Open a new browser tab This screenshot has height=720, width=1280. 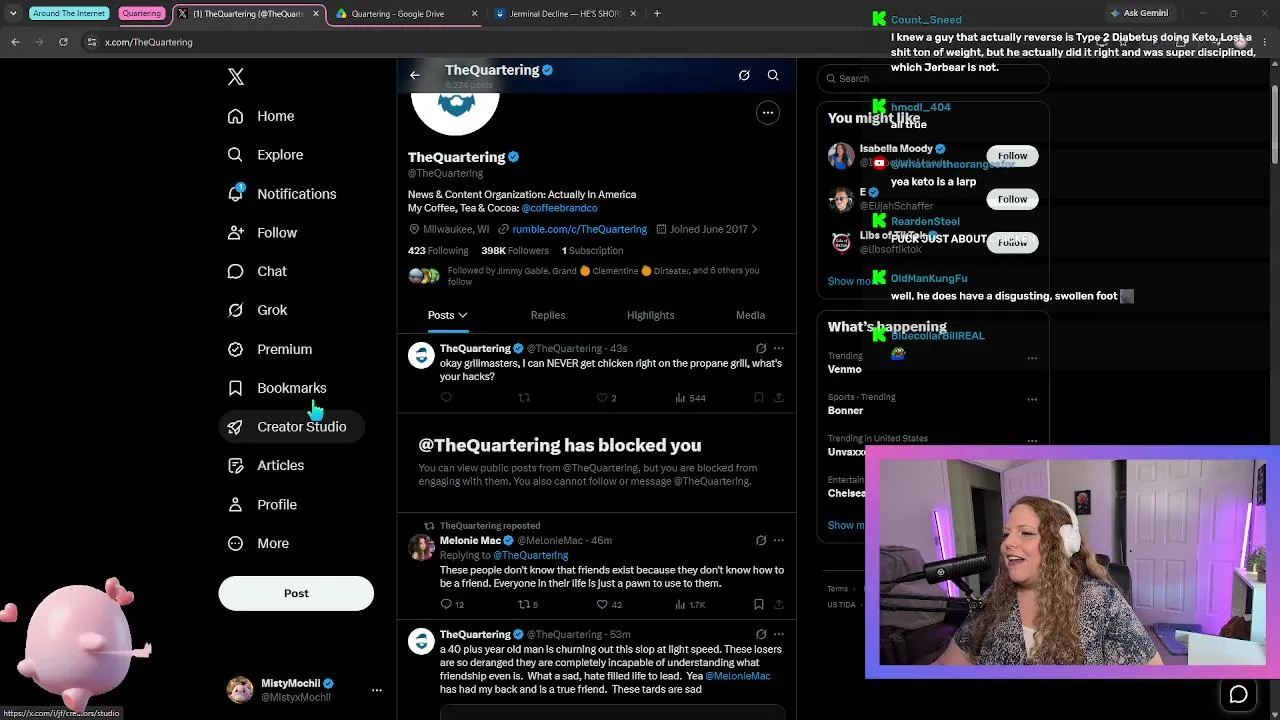tap(657, 14)
